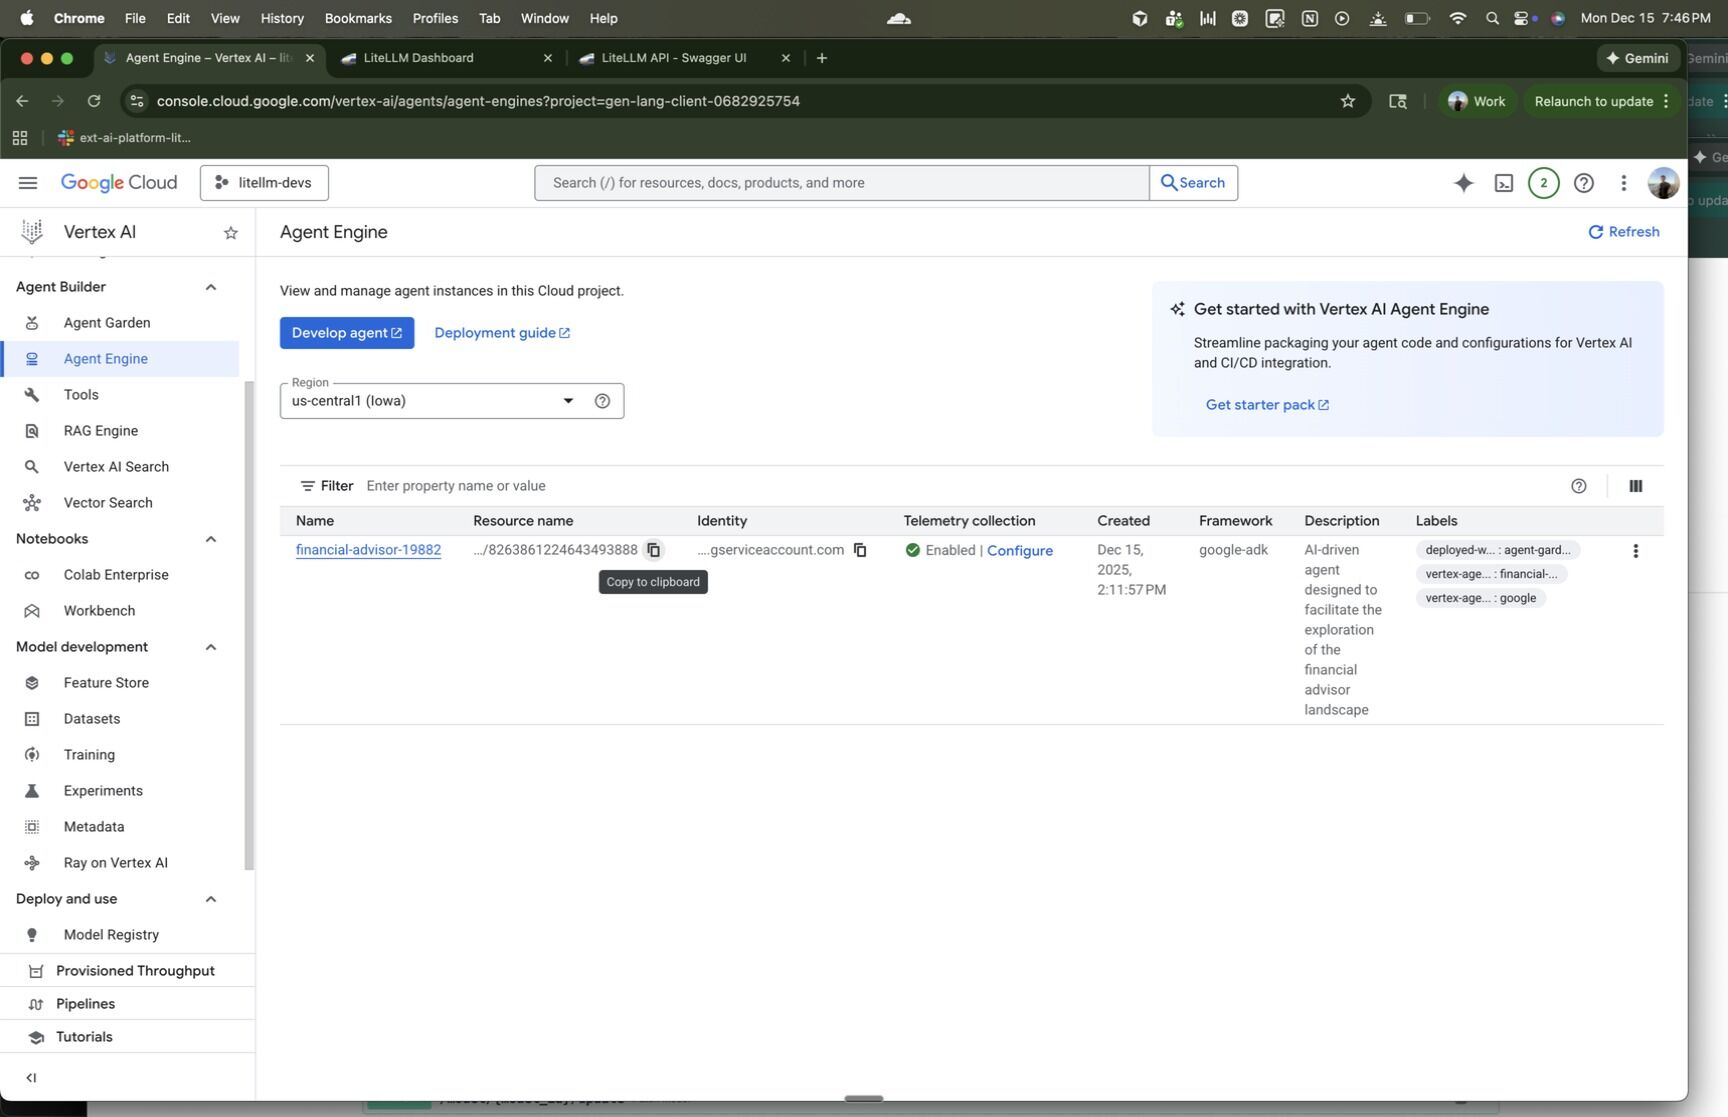Collapse the side navigation panel

pyautogui.click(x=31, y=1078)
